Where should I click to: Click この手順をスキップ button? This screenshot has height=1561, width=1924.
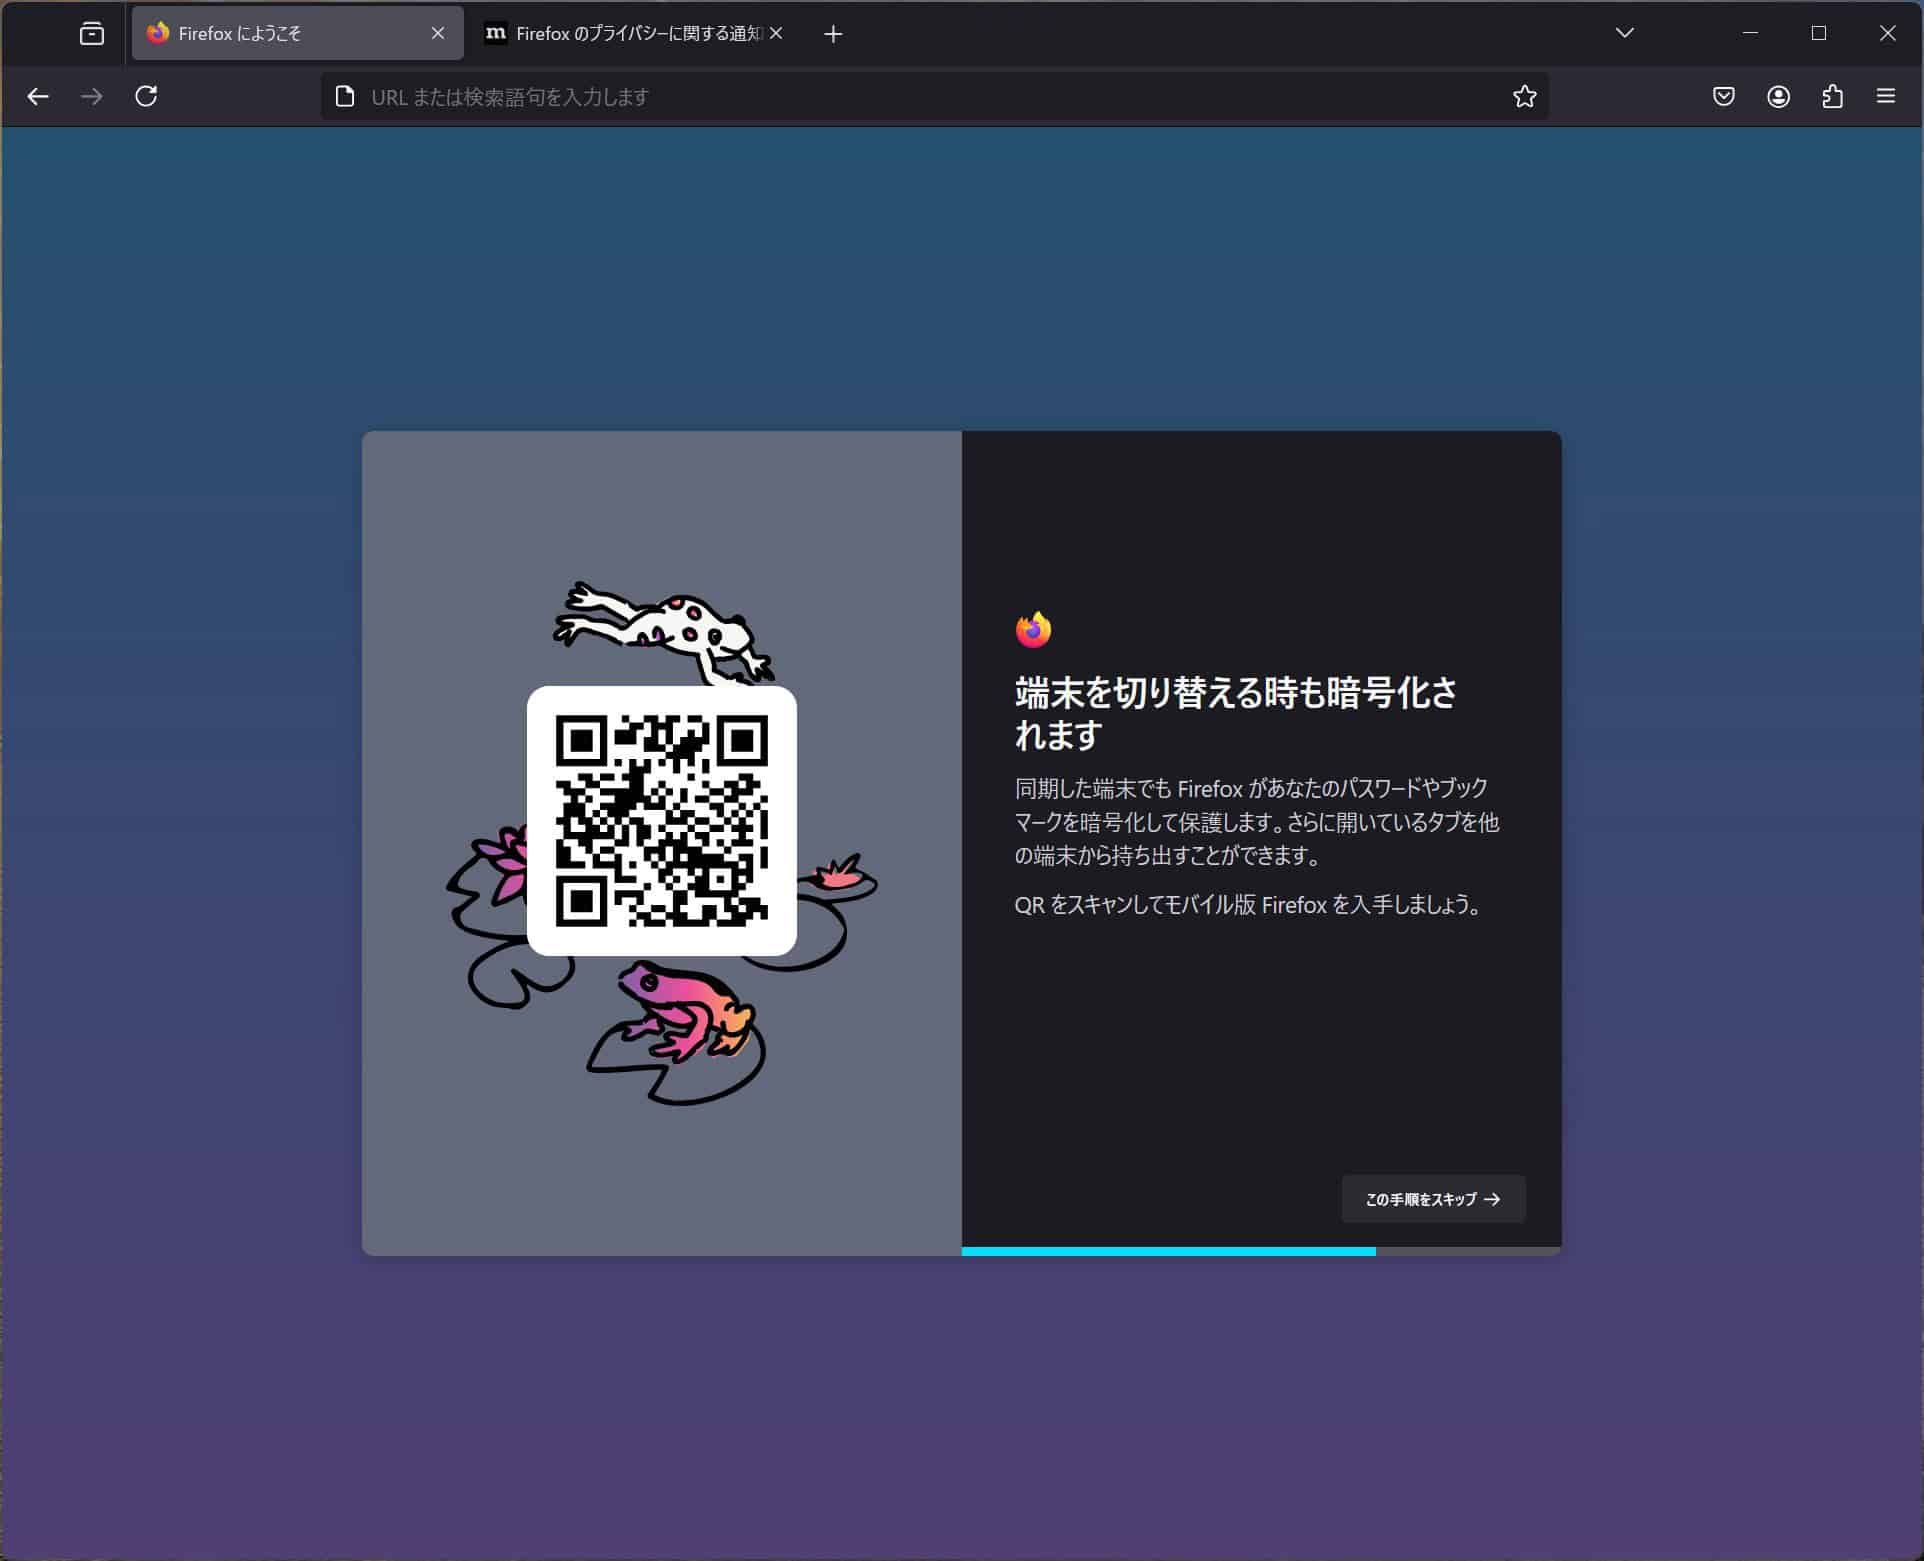(x=1433, y=1199)
